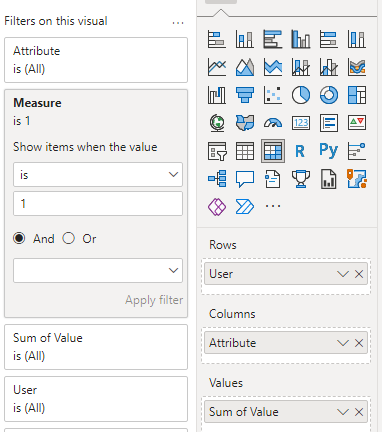The image size is (382, 432).
Task: Select the Area chart visual
Action: (245, 67)
